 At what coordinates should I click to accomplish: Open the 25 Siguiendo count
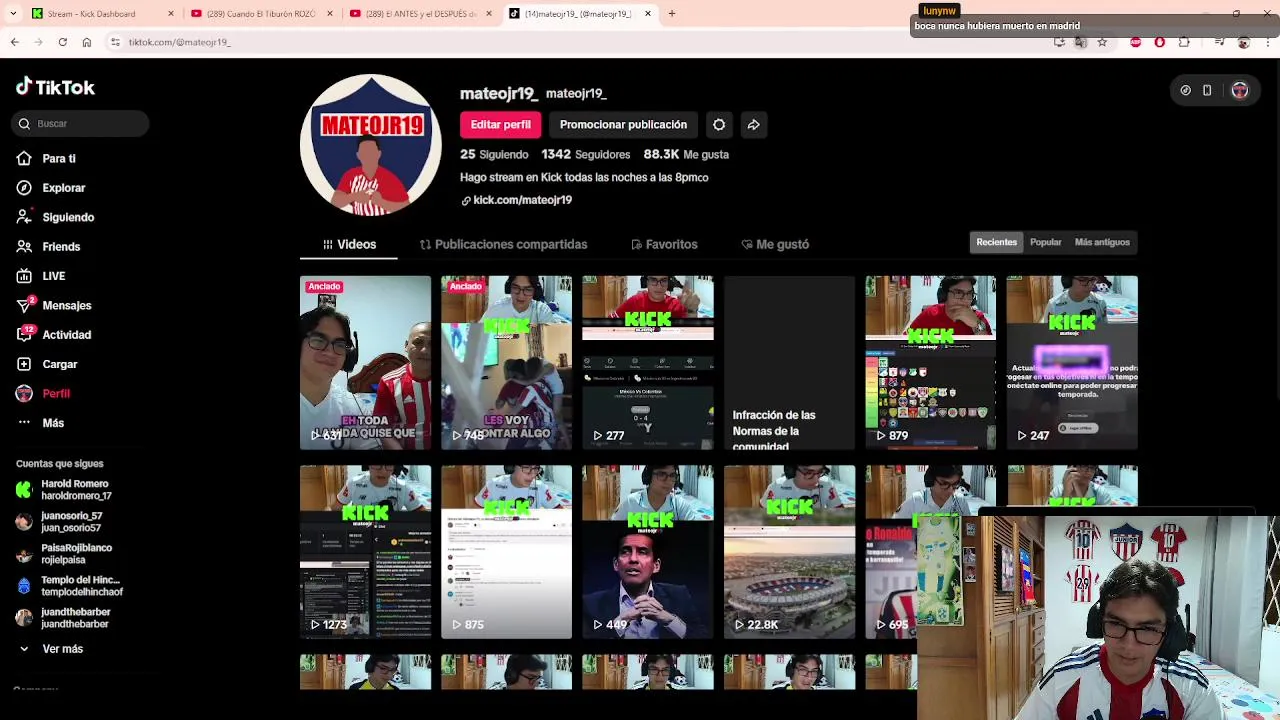tap(494, 154)
